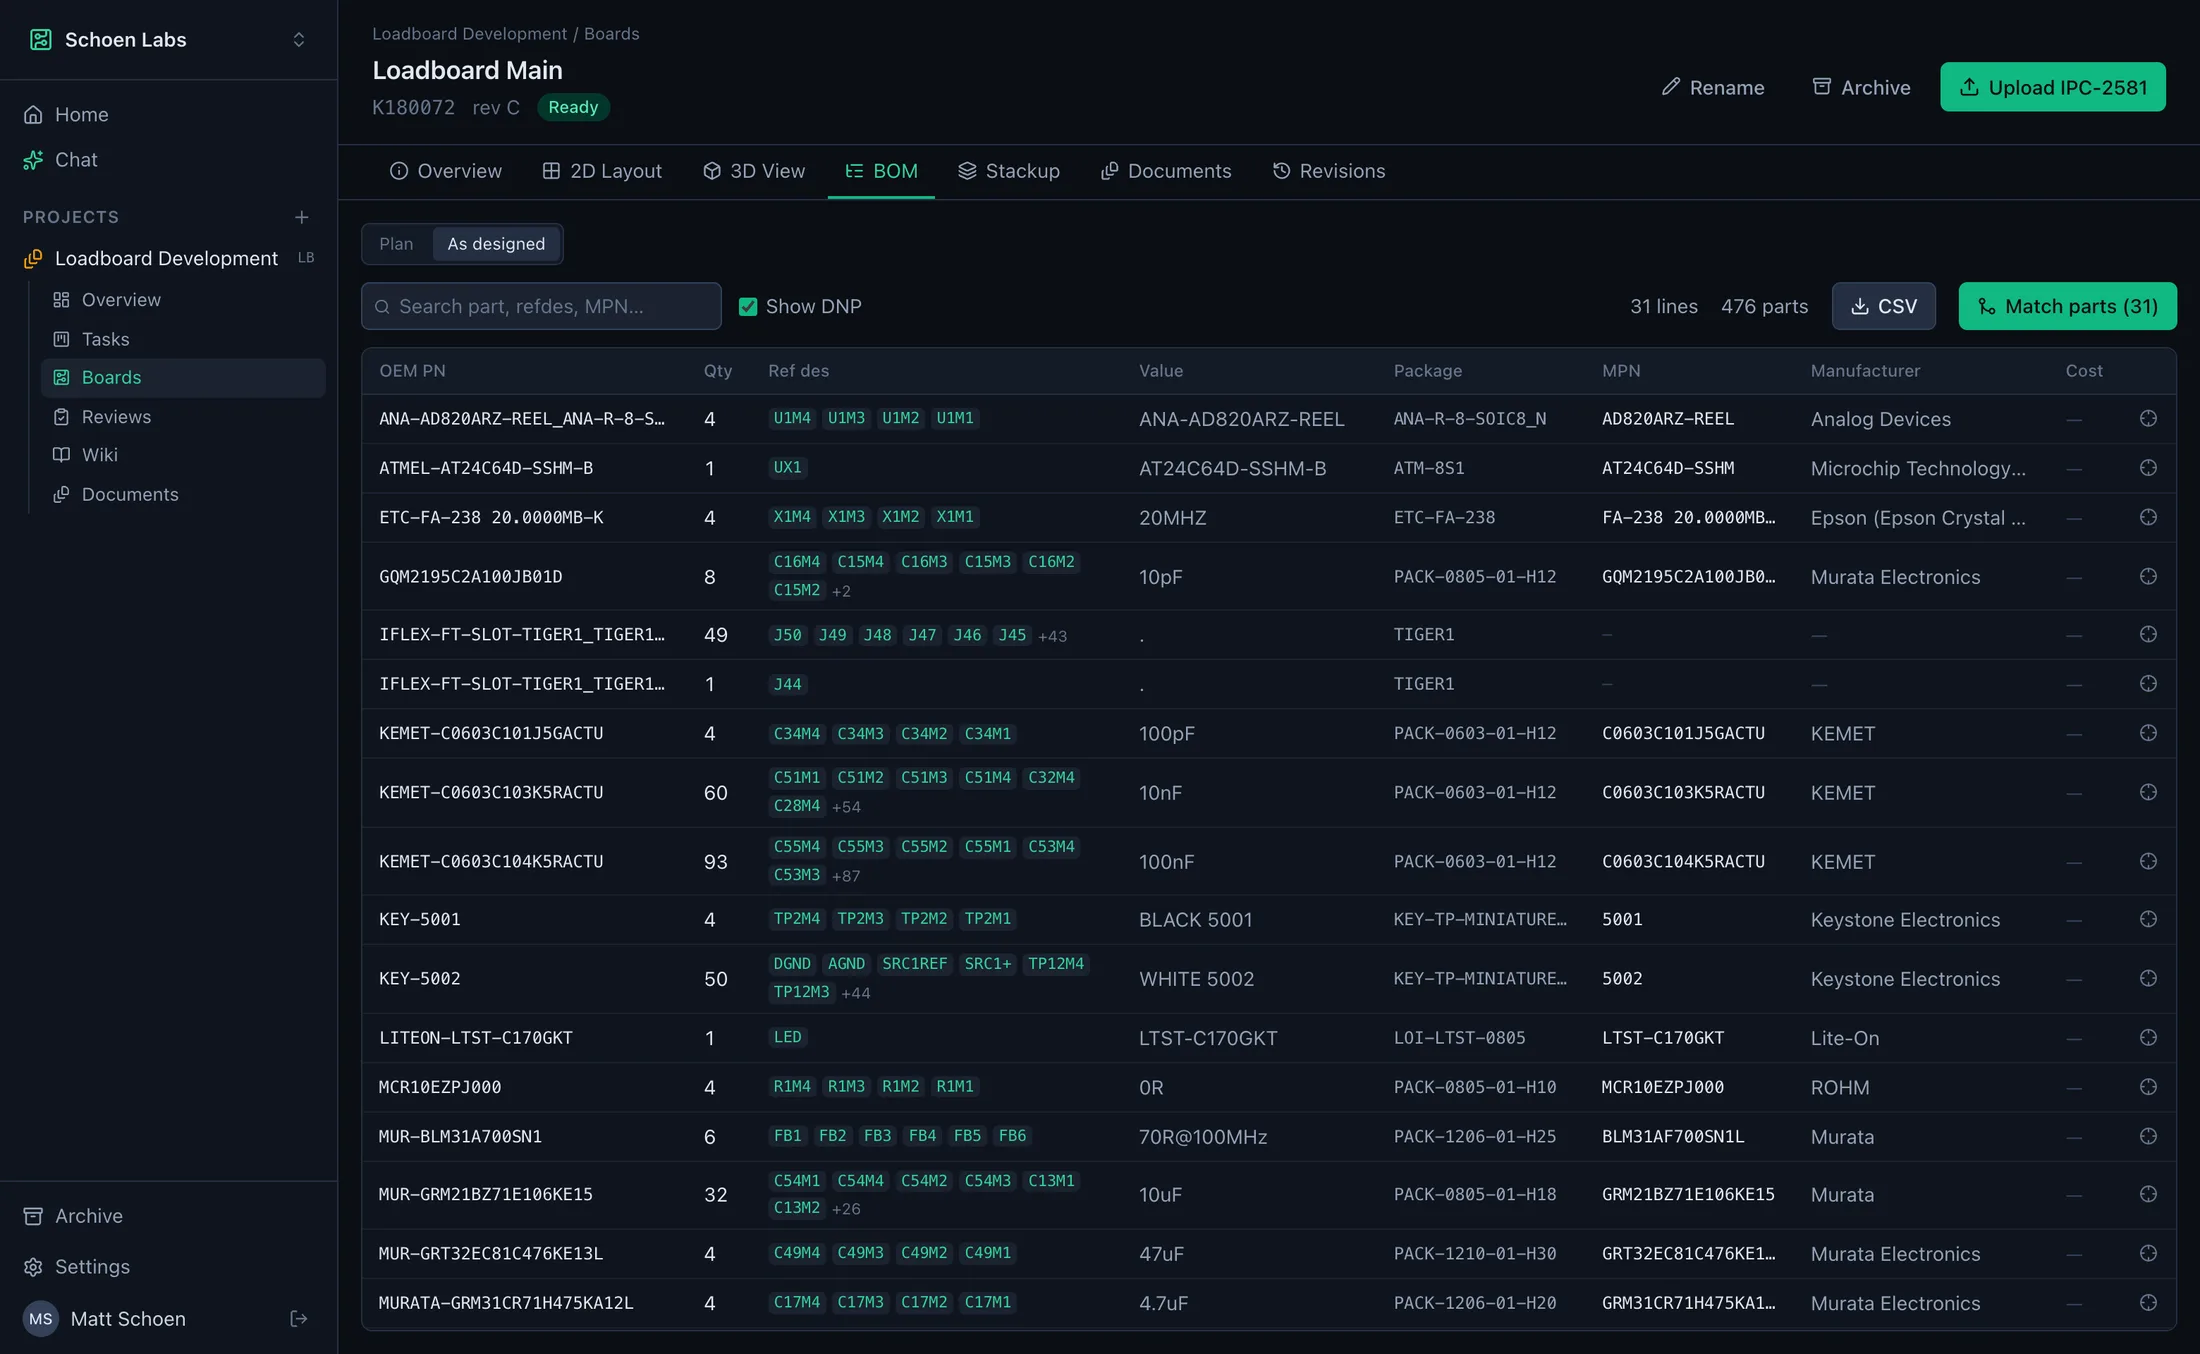
Task: Click the Boards breadcrumb link
Action: (x=611, y=33)
